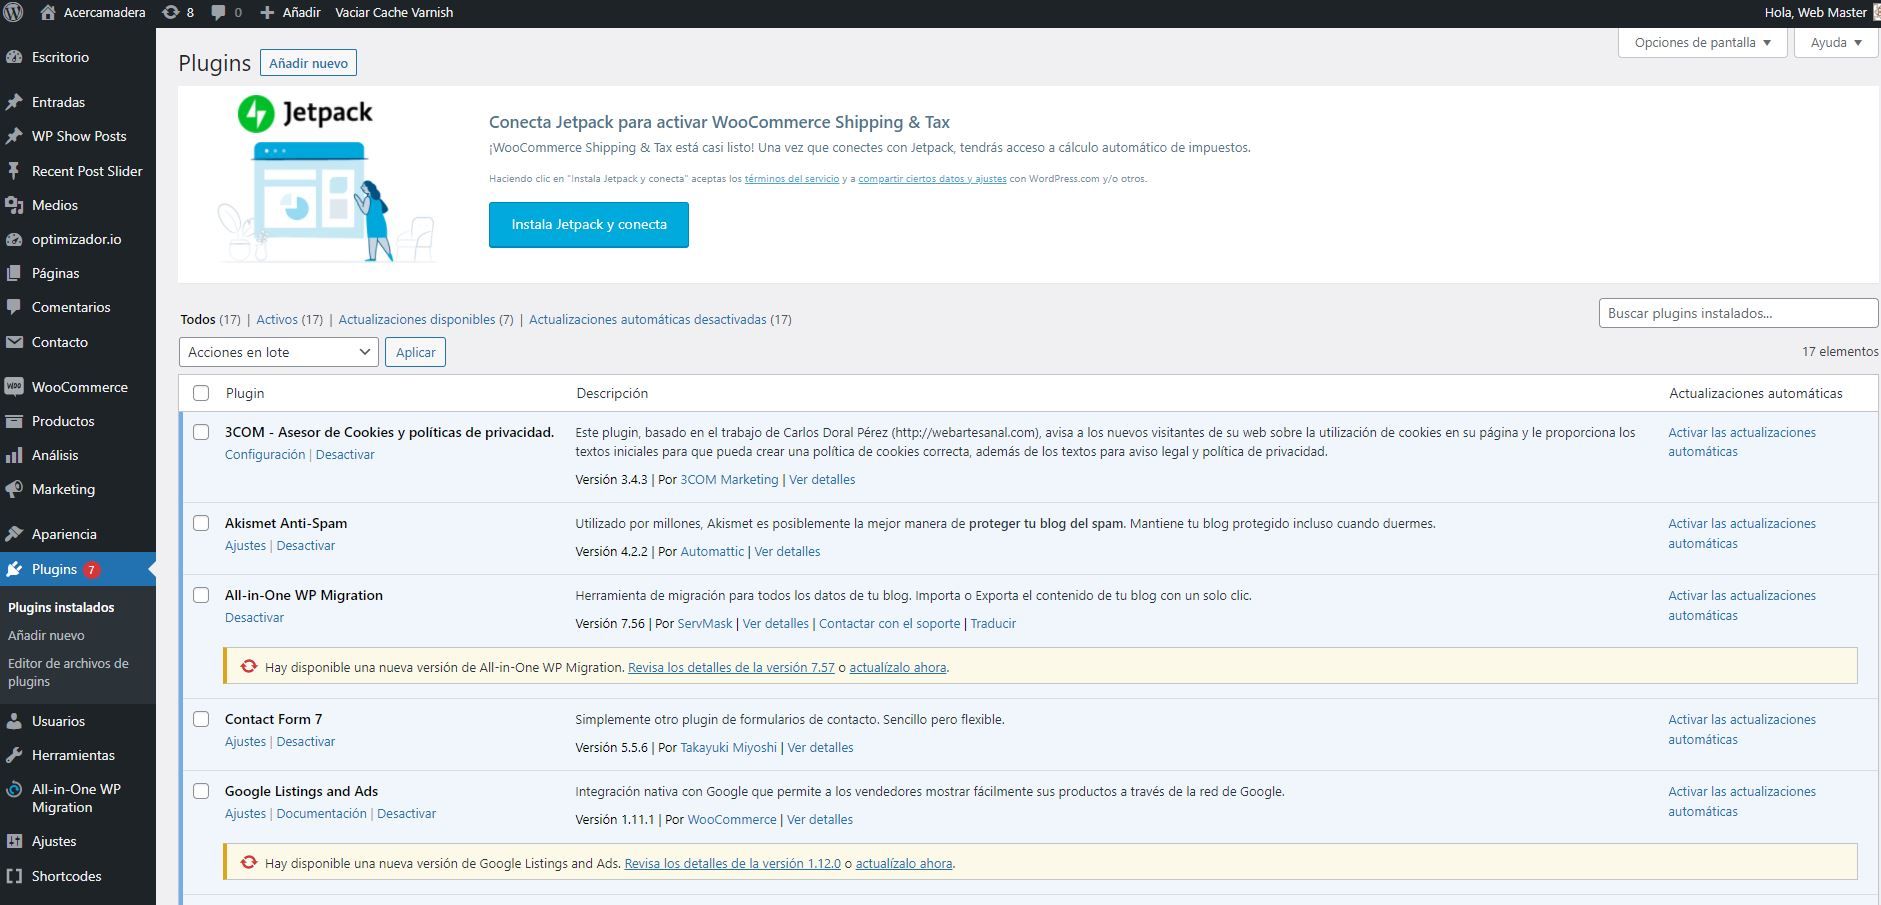Image resolution: width=1881 pixels, height=905 pixels.
Task: Click the Shortcodes brackets icon
Action: click(x=14, y=876)
